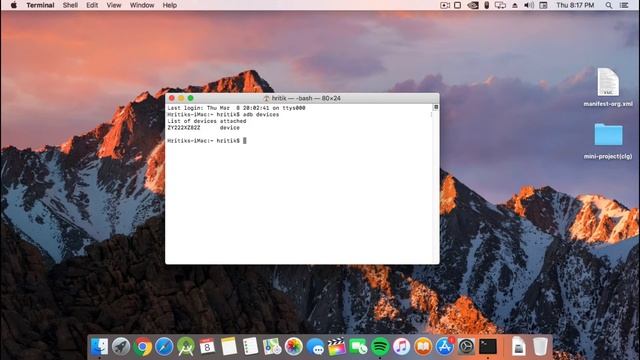Screen dimensions: 640x360
Task: Click the eject icon in menu bar
Action: [515, 5]
